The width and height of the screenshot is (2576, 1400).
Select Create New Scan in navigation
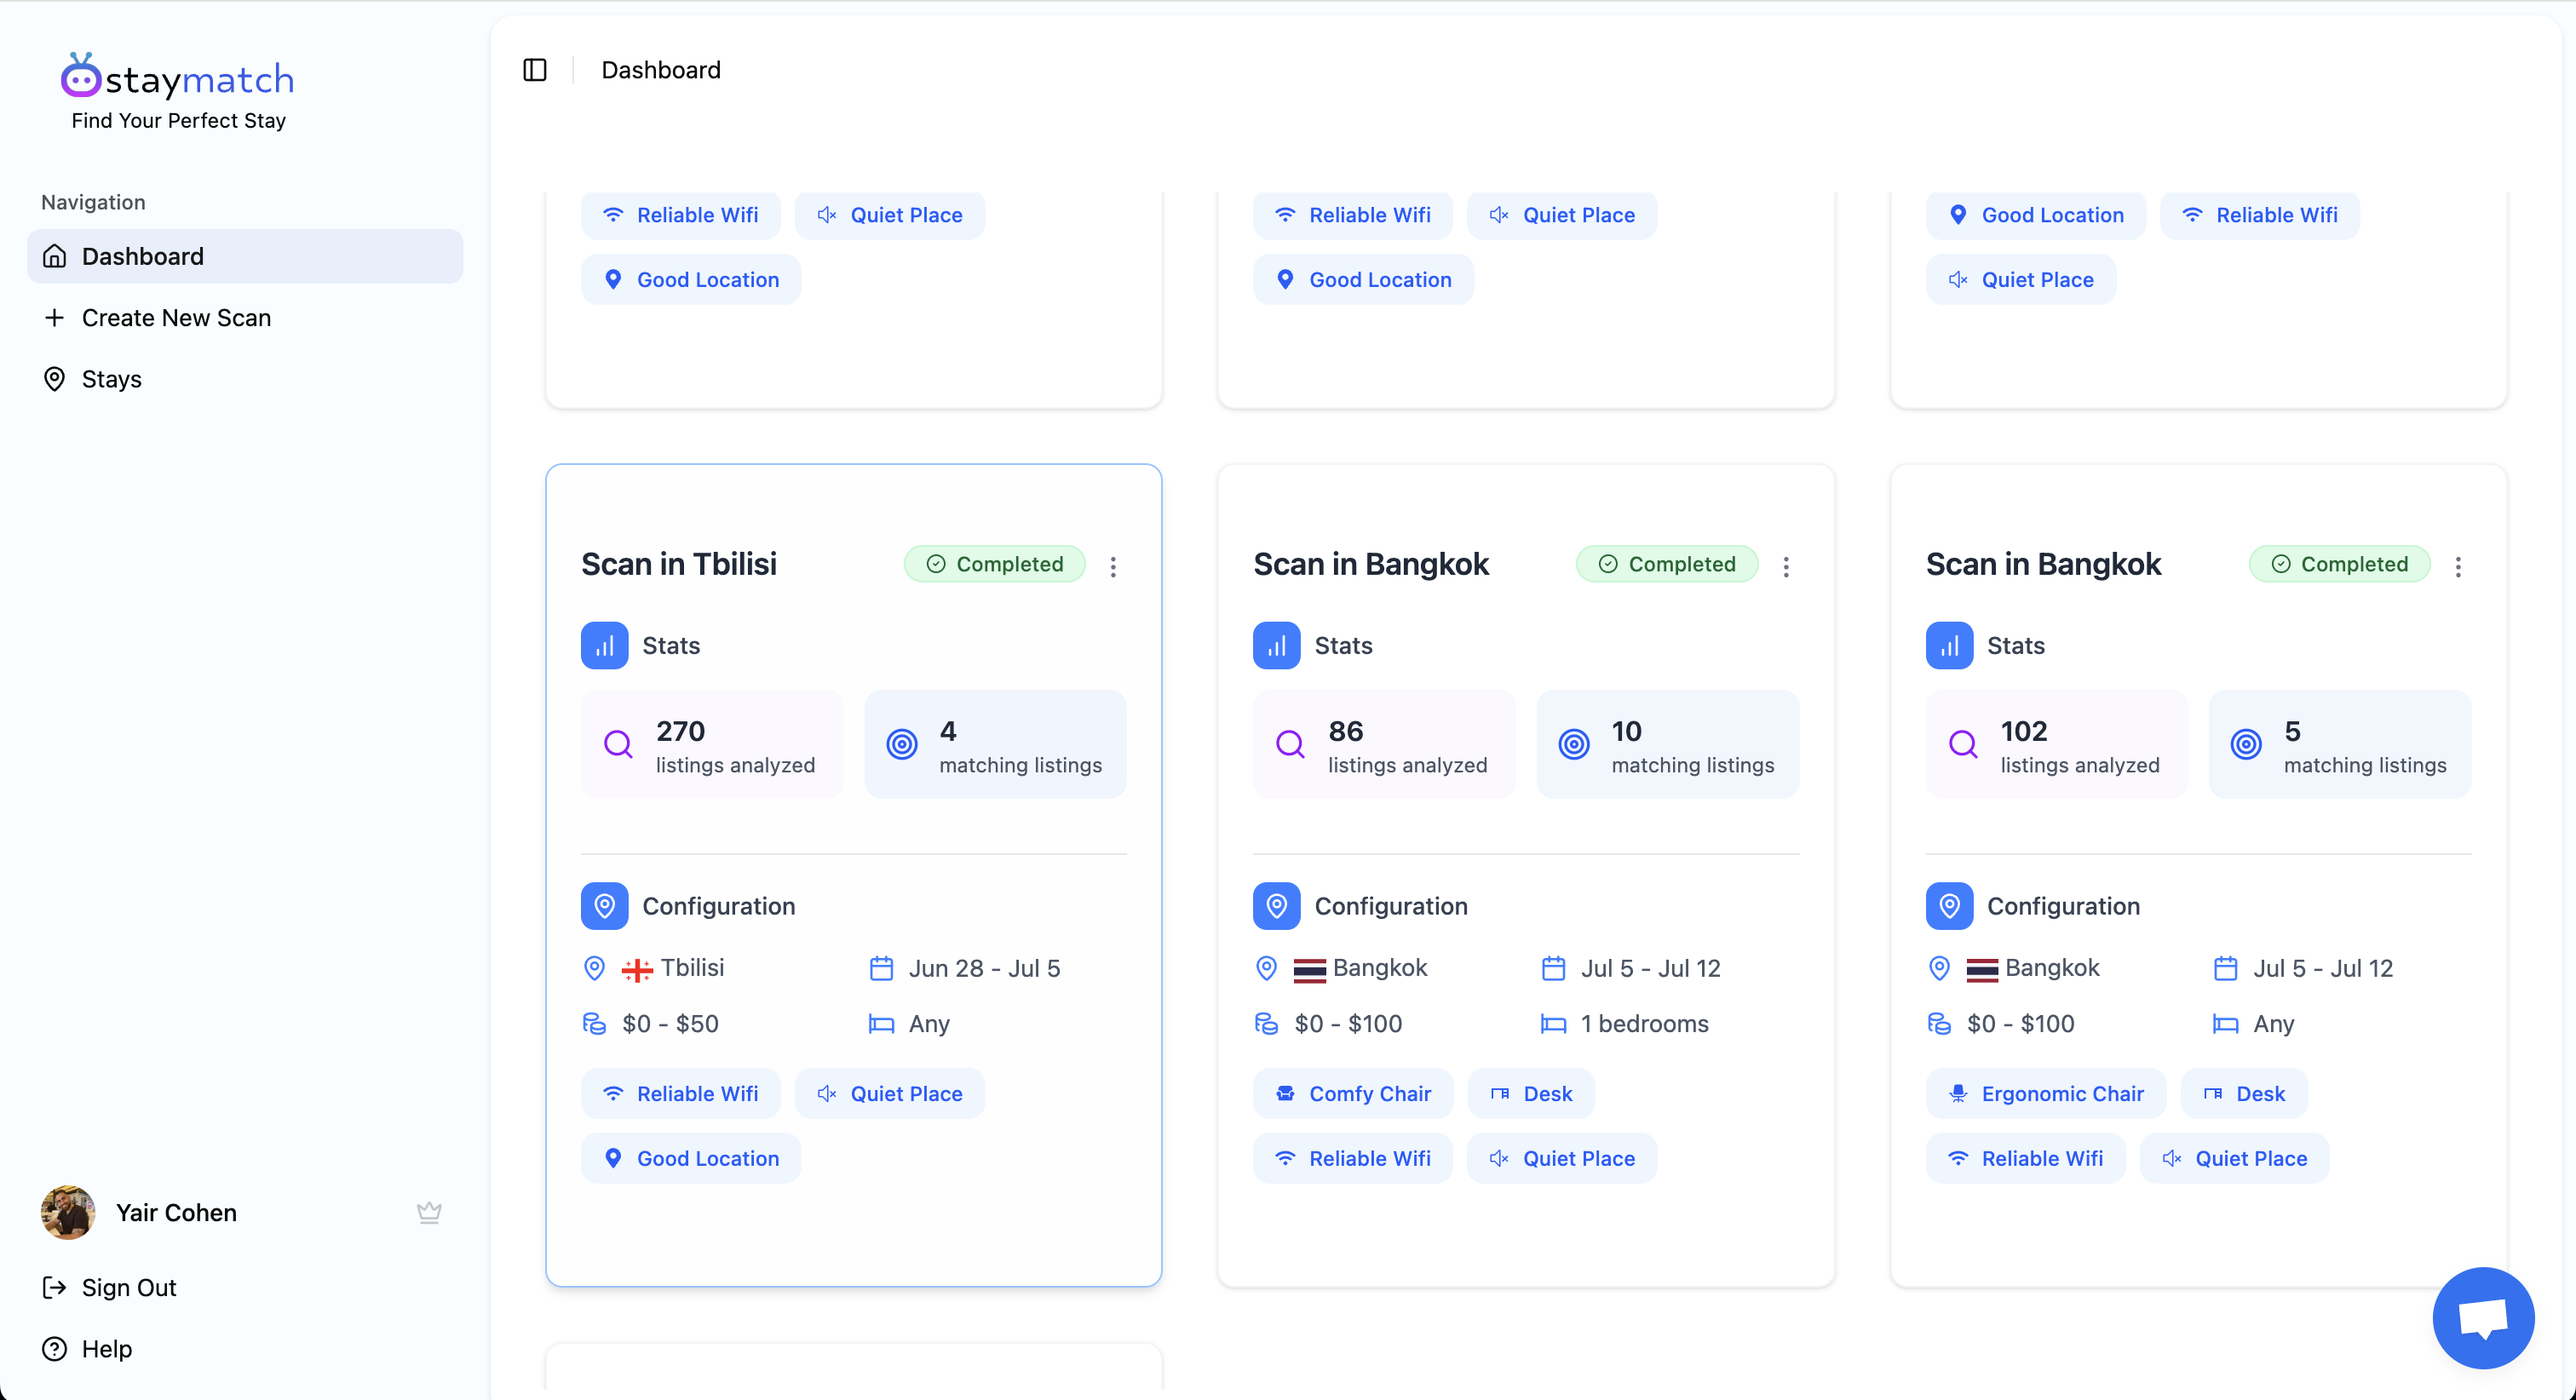[245, 318]
